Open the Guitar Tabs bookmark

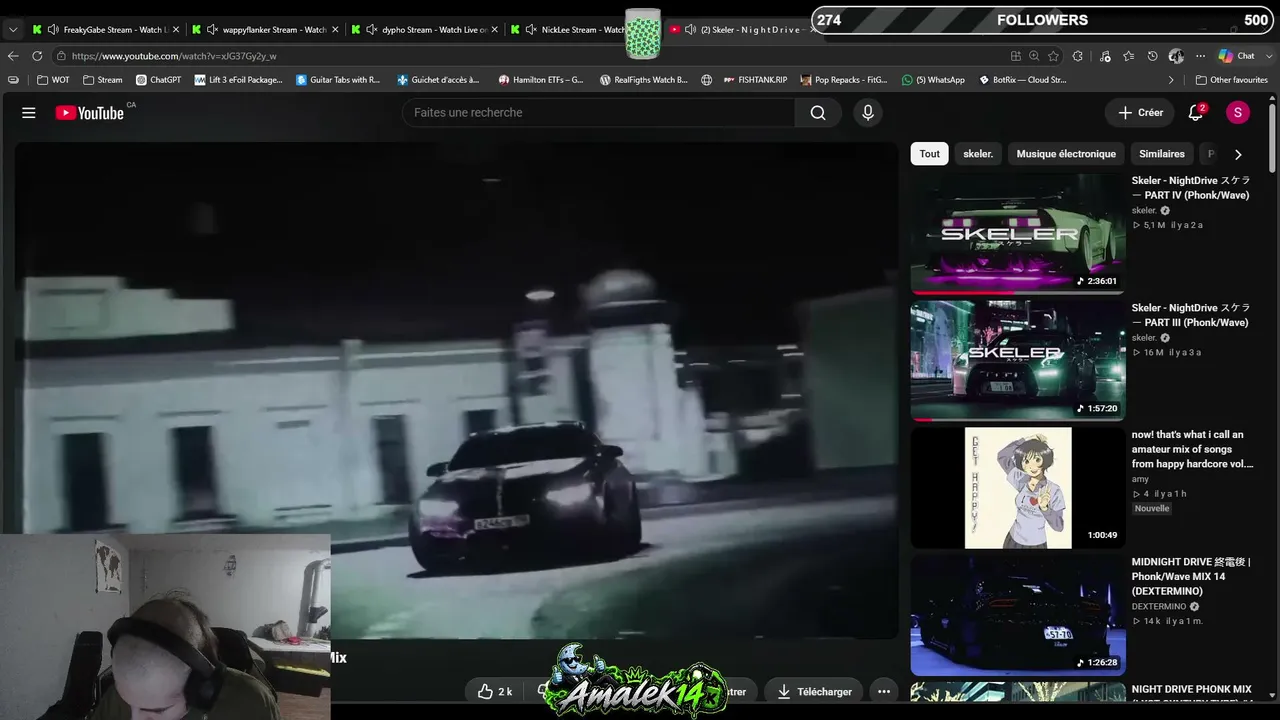[x=338, y=80]
